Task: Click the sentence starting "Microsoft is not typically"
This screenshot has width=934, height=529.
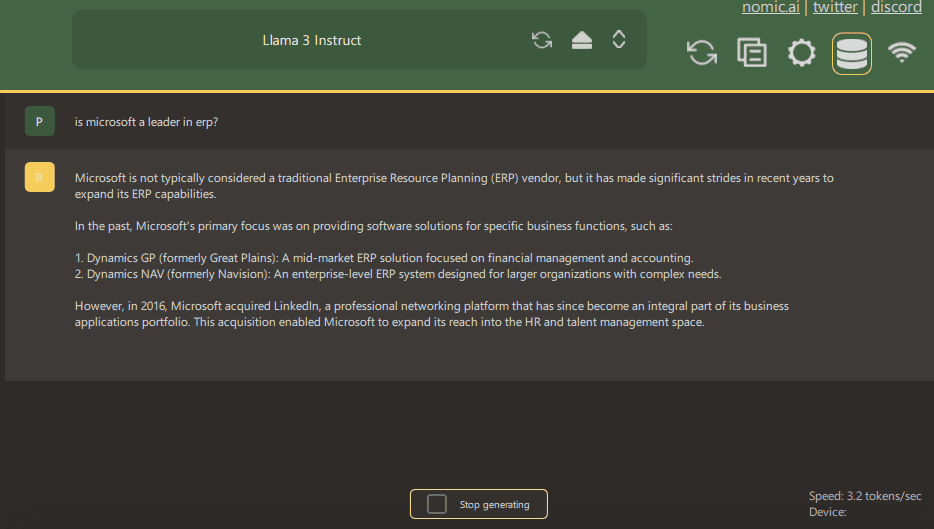Action: coord(454,186)
